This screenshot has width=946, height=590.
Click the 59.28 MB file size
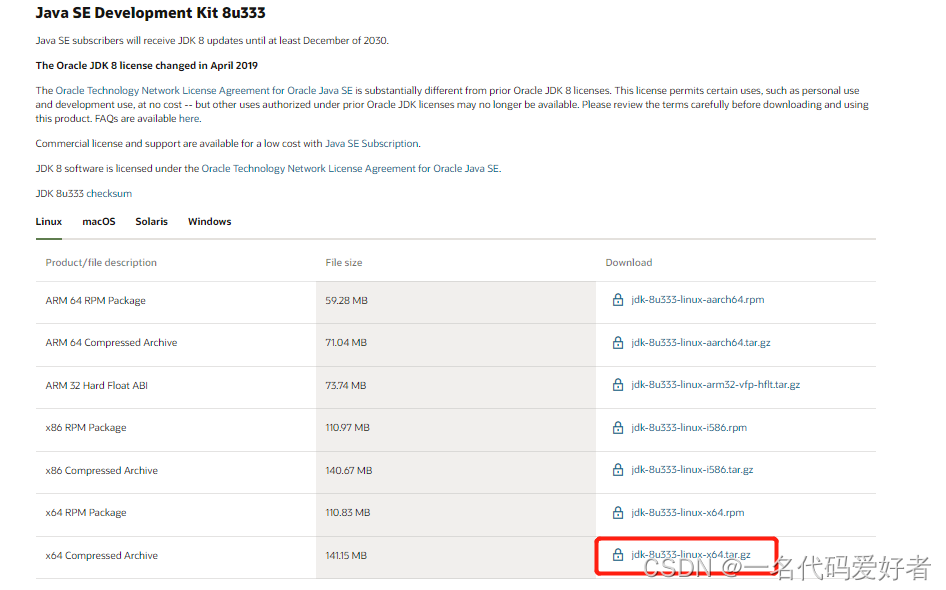(346, 300)
